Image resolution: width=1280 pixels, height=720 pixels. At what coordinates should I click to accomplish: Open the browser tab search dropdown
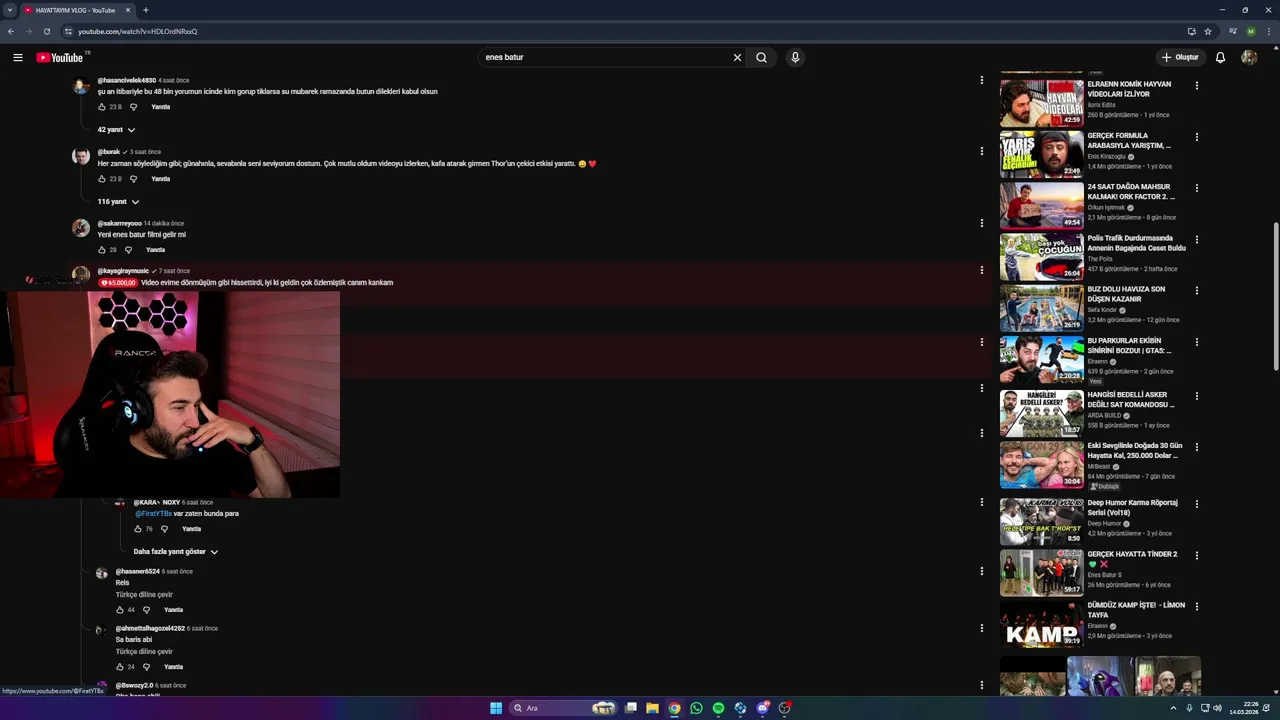click(9, 10)
